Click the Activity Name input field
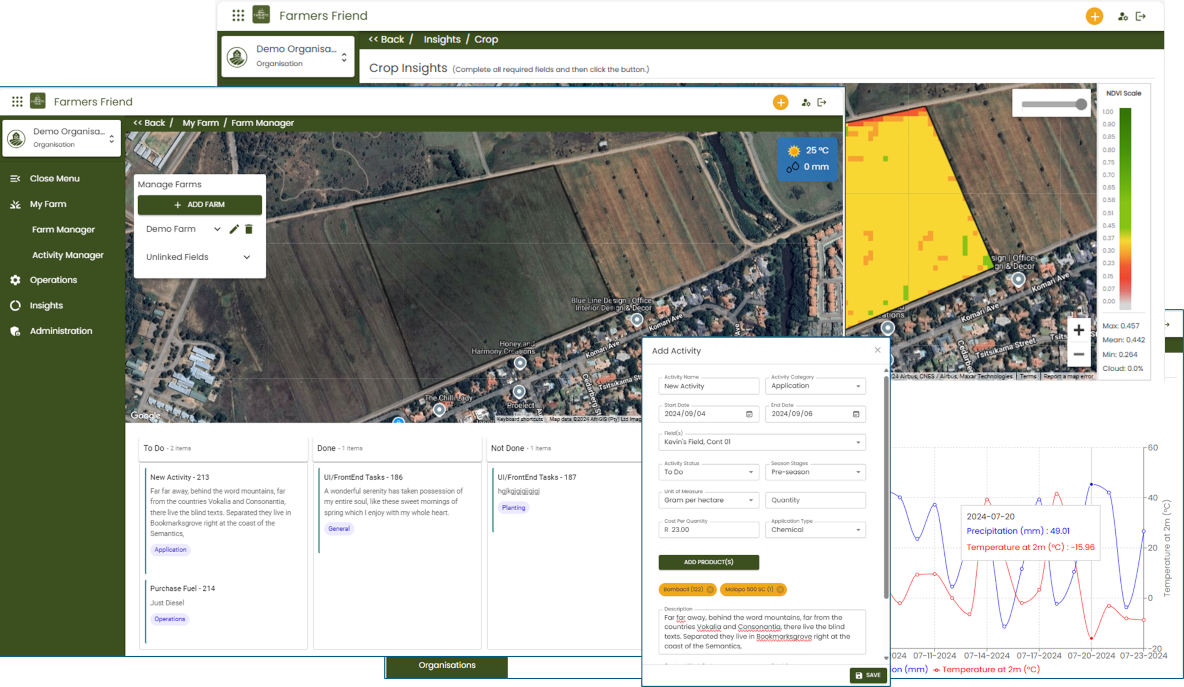 [x=708, y=385]
